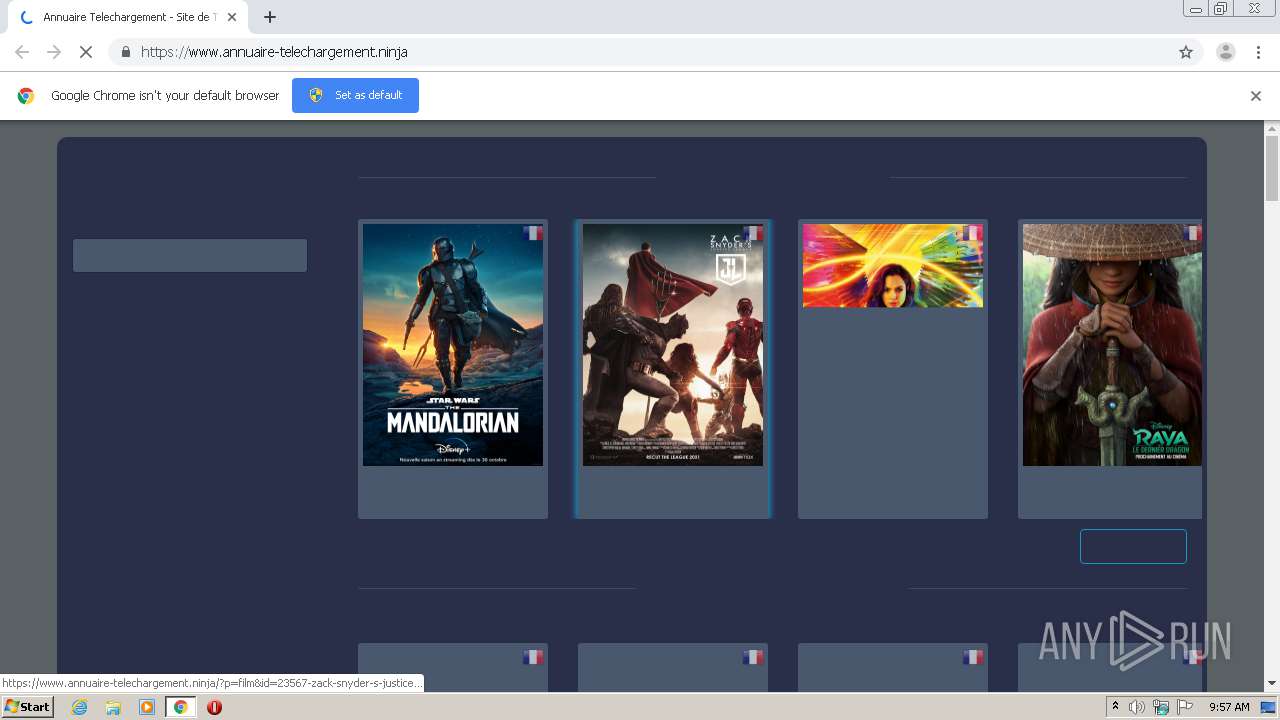Open the Wonder Woman 1984 poster

pyautogui.click(x=893, y=265)
